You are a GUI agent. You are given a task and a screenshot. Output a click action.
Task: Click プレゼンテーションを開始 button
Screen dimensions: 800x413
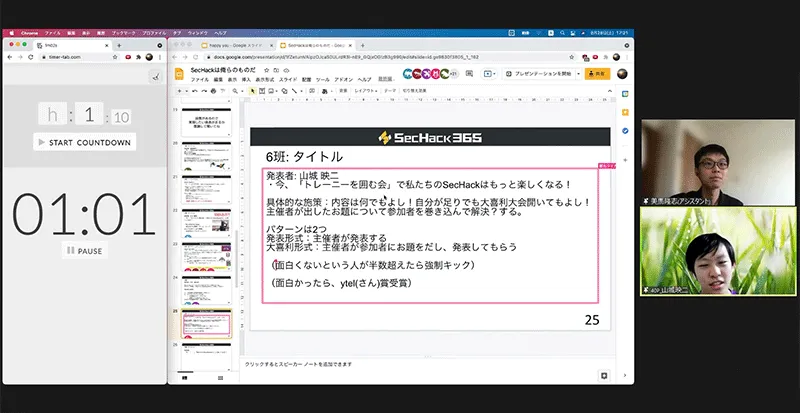(x=539, y=74)
